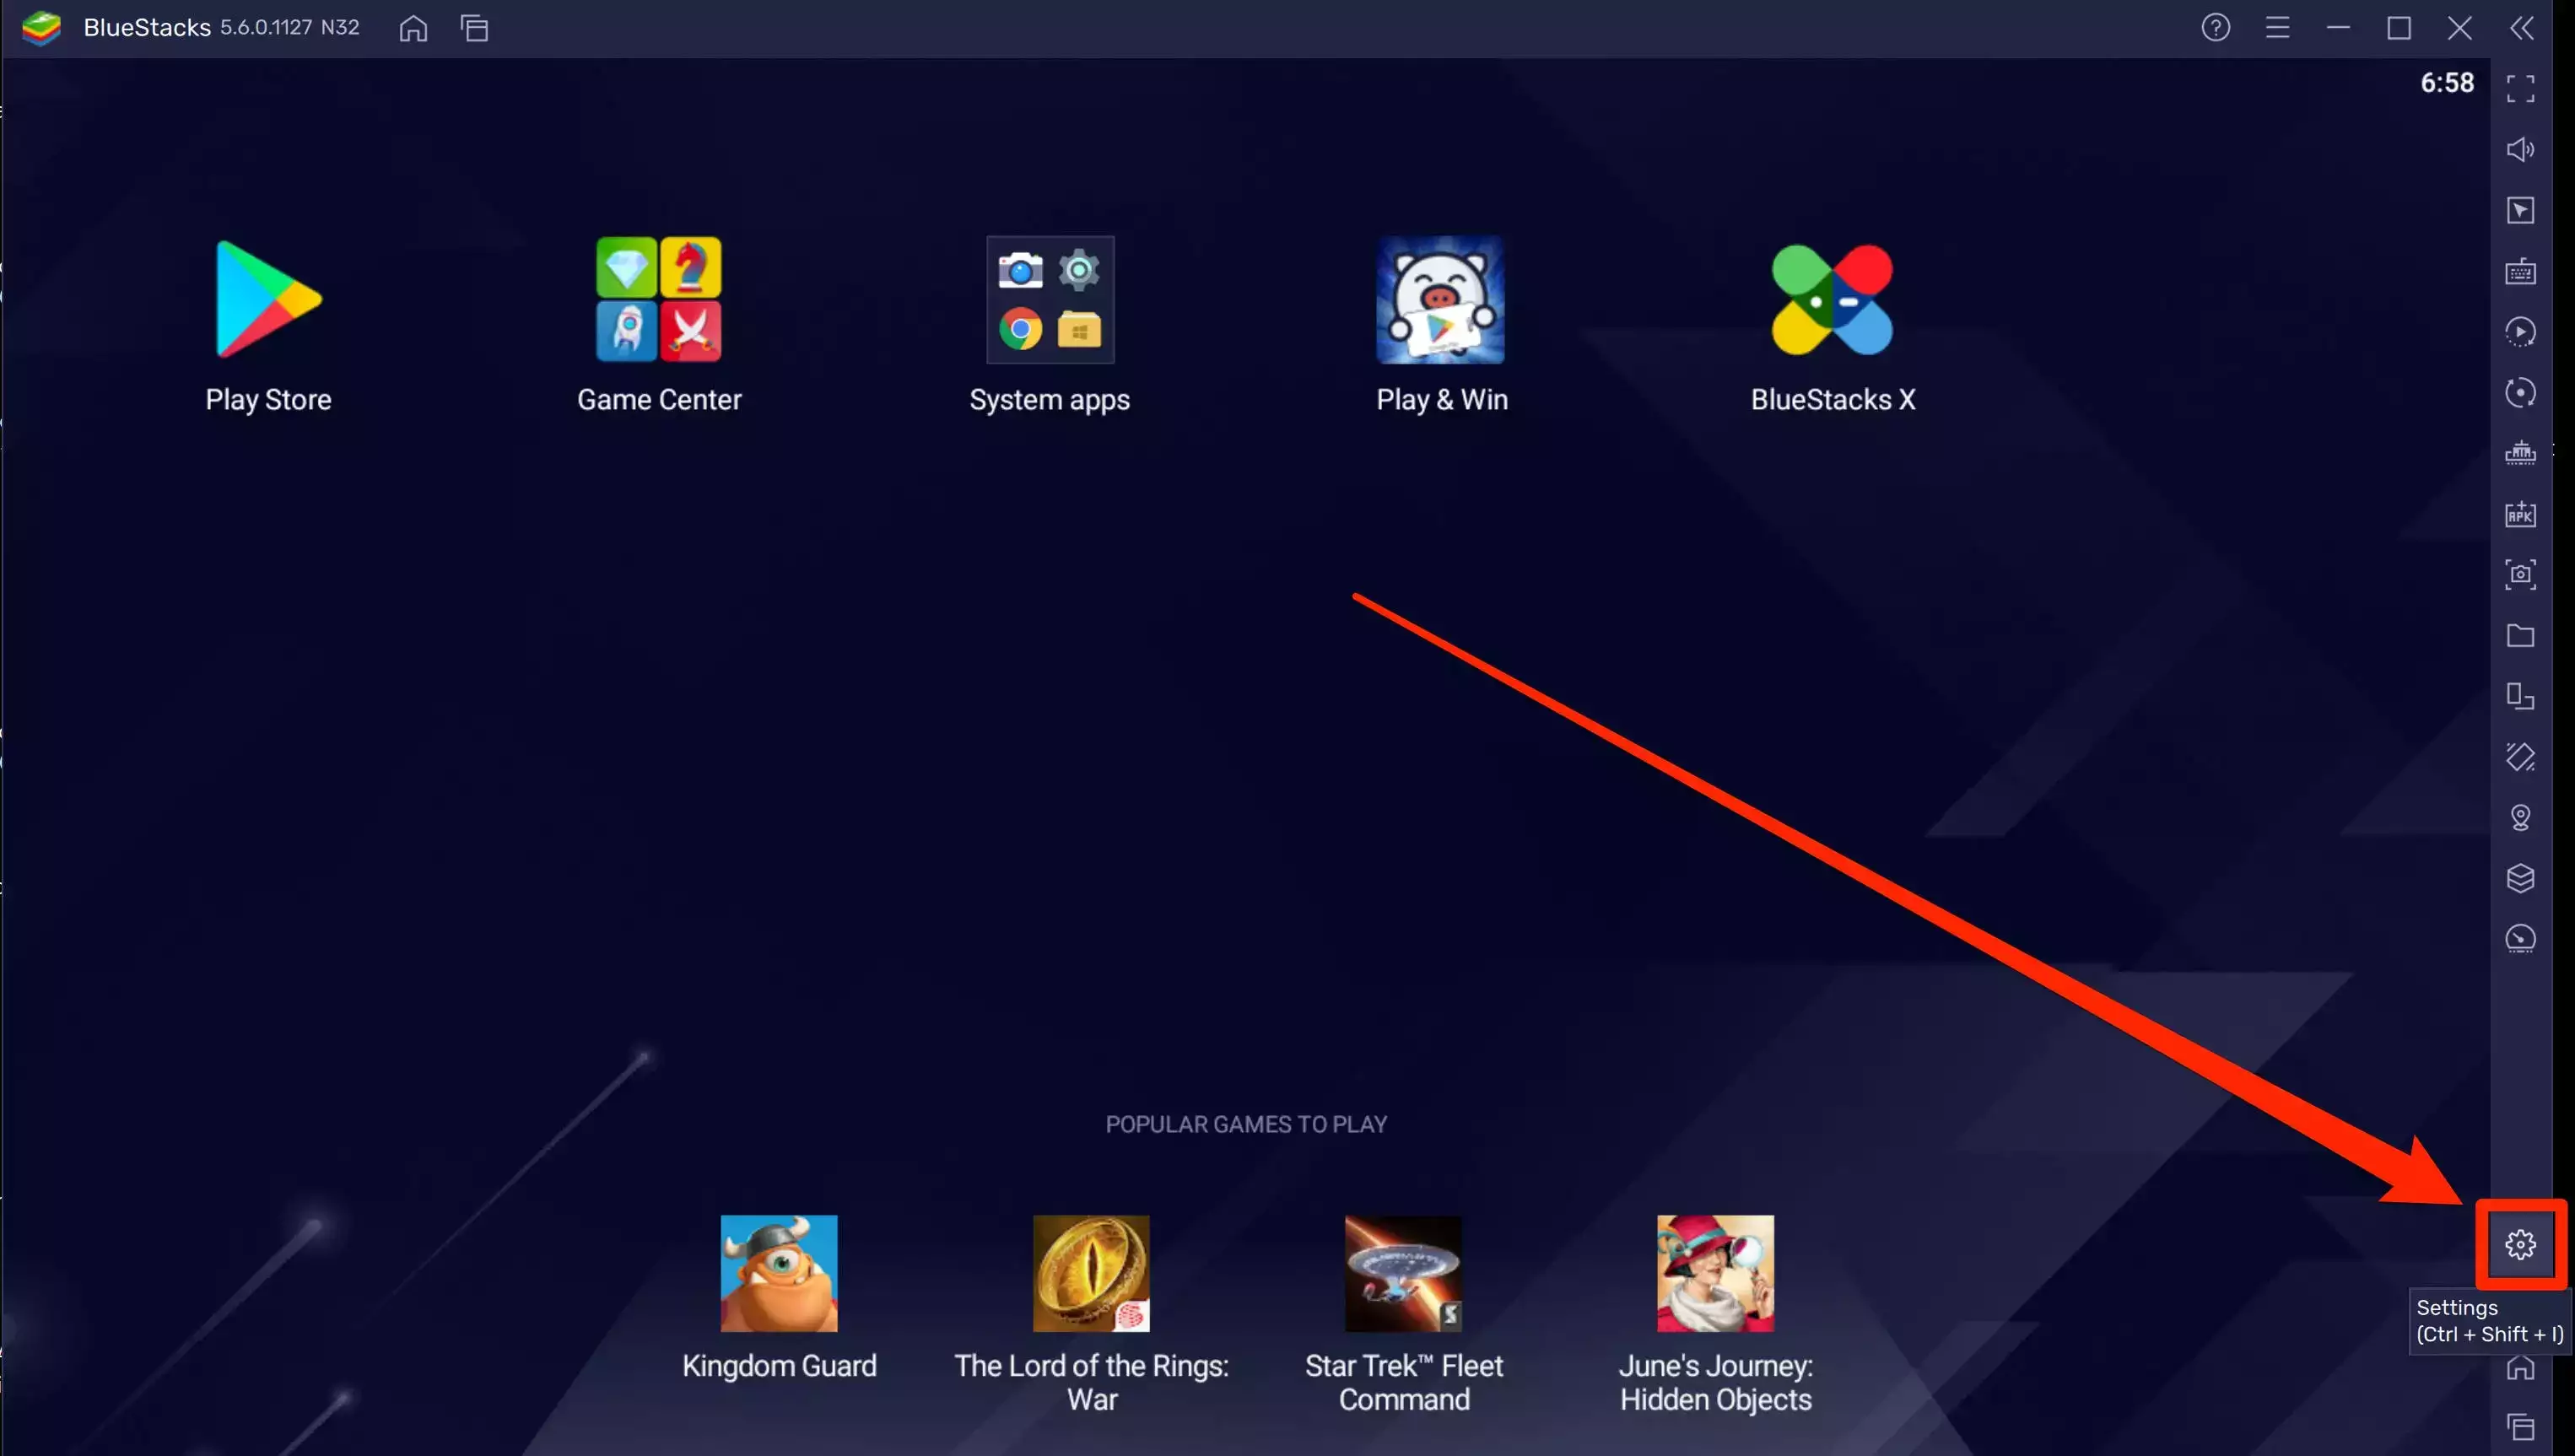Collapse the side toolbar with double chevron

click(x=2522, y=28)
